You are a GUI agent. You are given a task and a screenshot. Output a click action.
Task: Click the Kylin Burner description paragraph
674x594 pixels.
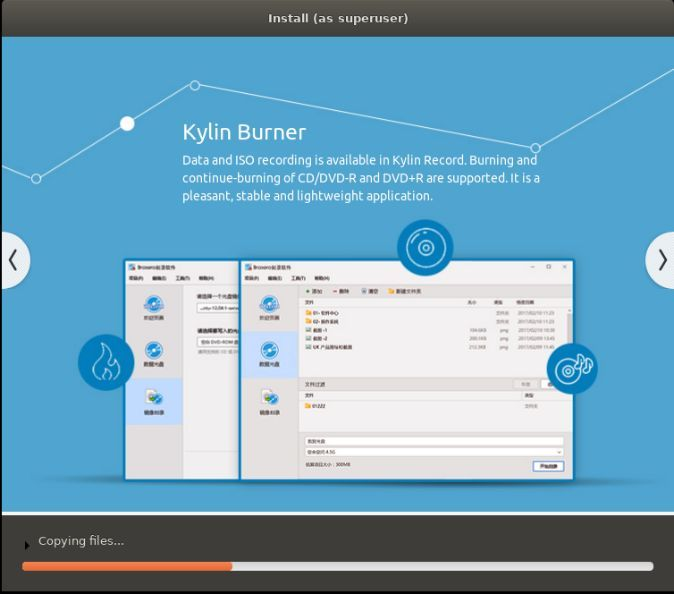tap(361, 178)
